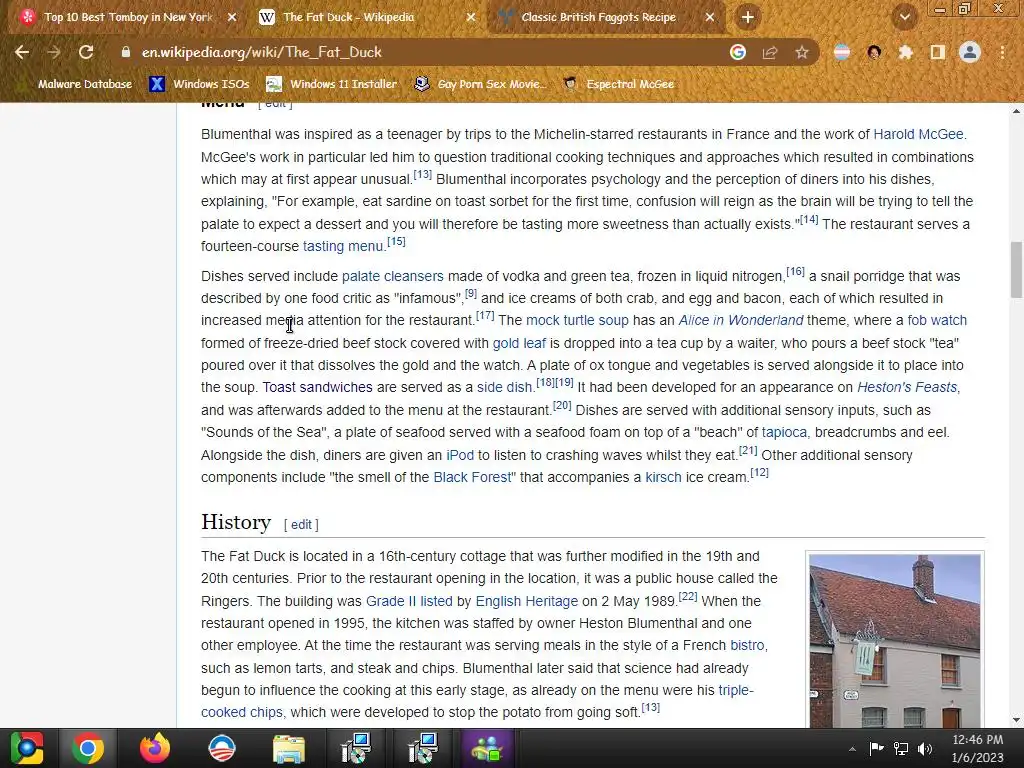Open the iPod link
1024x768 pixels.
(460, 455)
